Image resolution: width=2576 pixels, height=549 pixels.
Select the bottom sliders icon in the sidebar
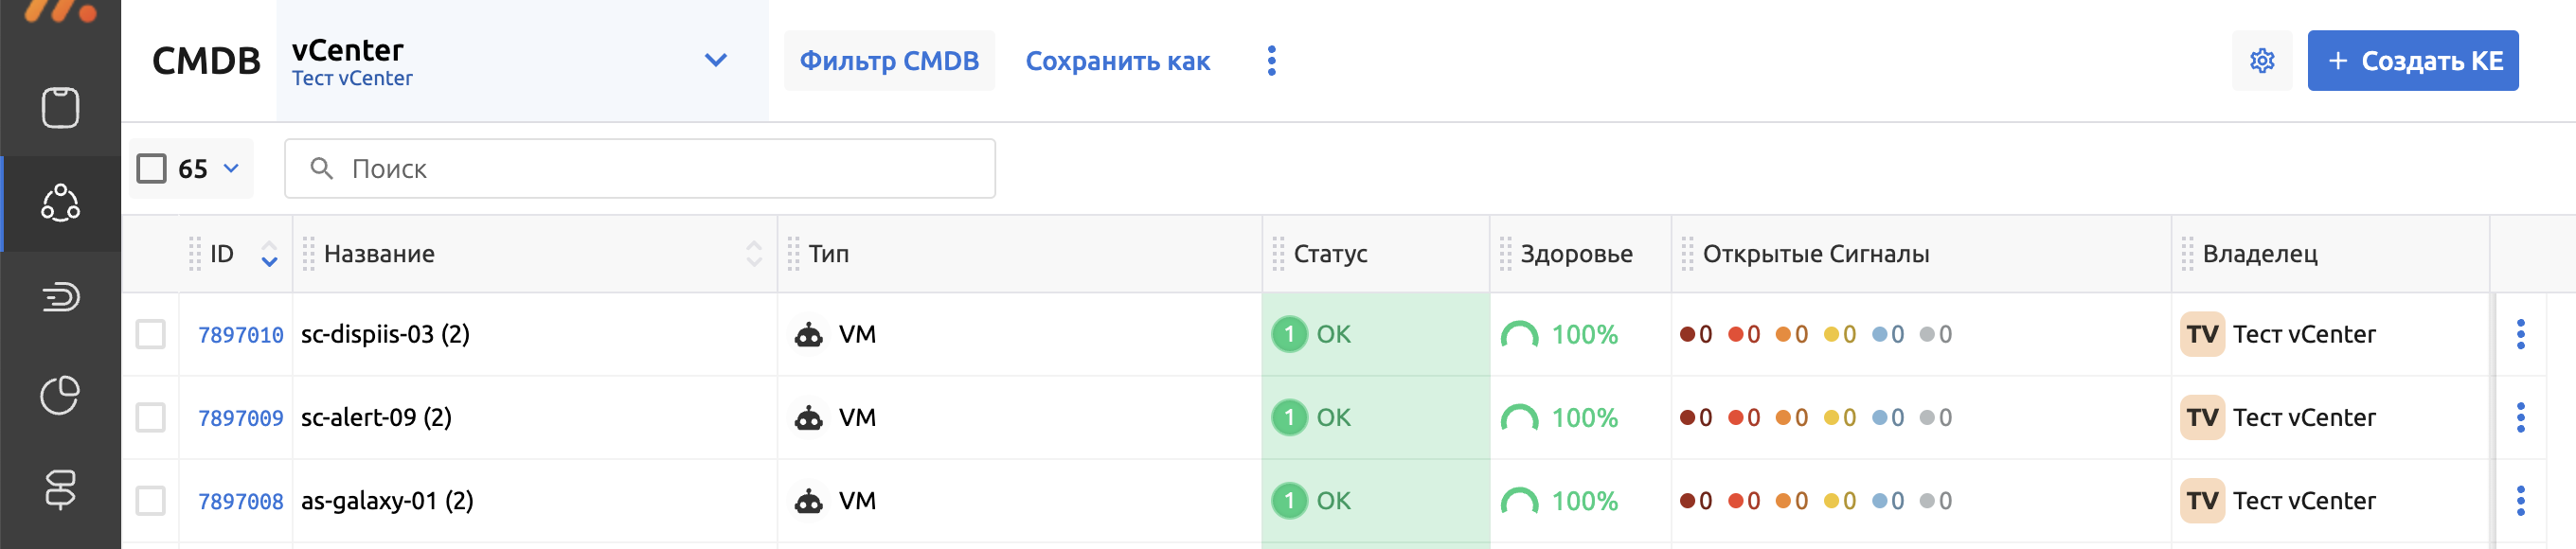point(60,490)
